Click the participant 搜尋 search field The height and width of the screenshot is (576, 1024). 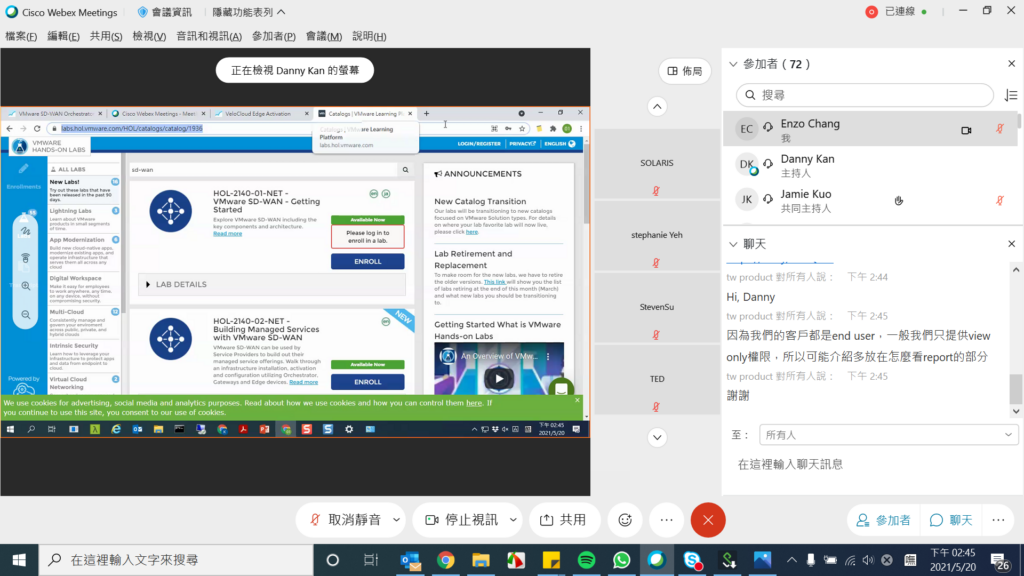[865, 95]
